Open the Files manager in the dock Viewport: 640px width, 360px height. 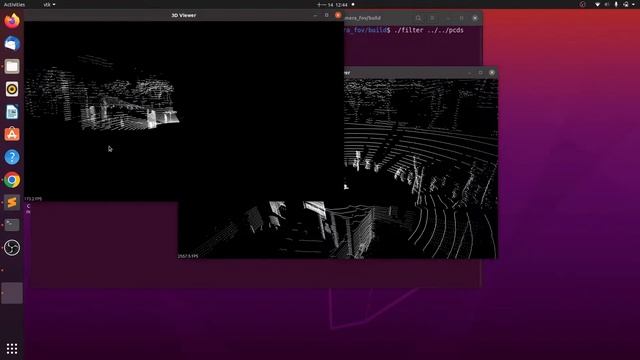click(12, 66)
